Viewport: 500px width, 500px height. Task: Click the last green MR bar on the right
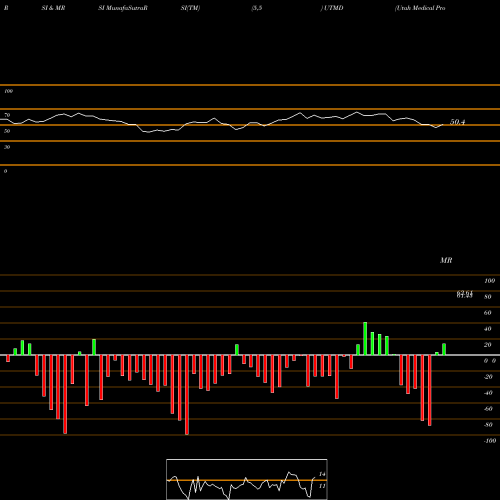point(444,349)
